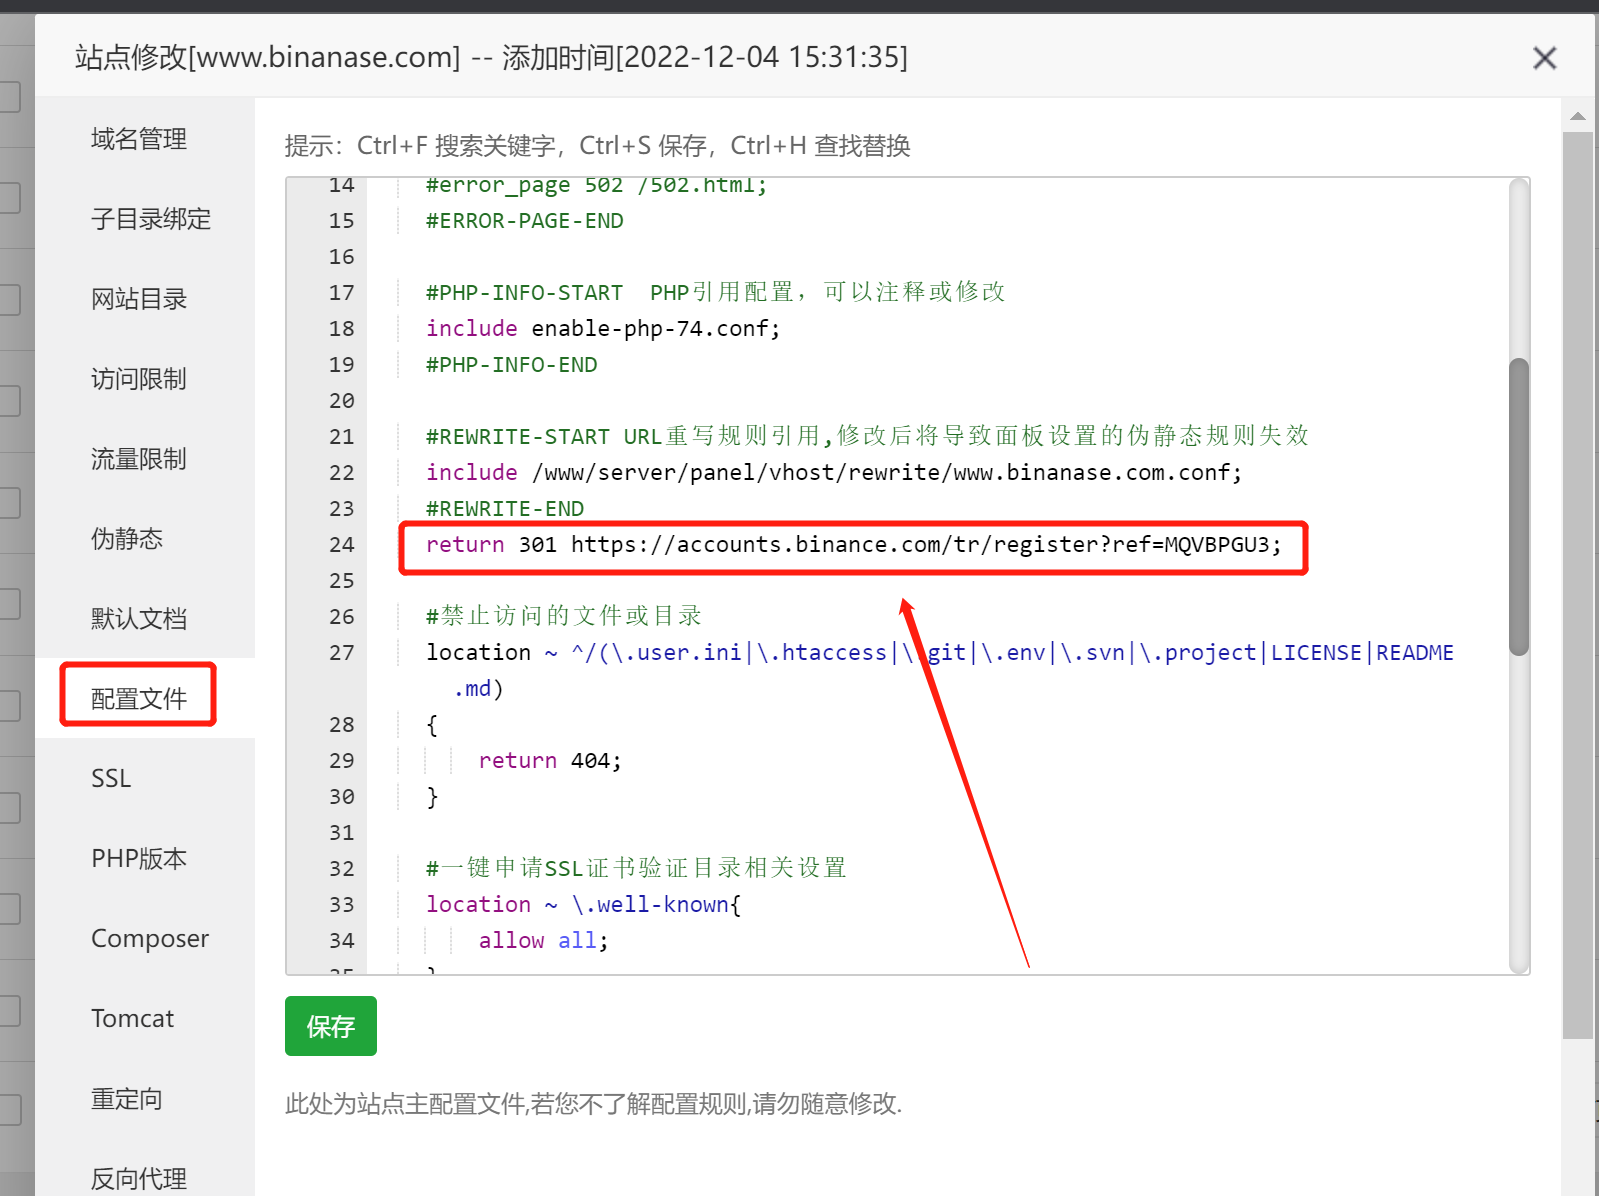Open the SSL tab
Screen dimensions: 1599x1196
(x=111, y=778)
